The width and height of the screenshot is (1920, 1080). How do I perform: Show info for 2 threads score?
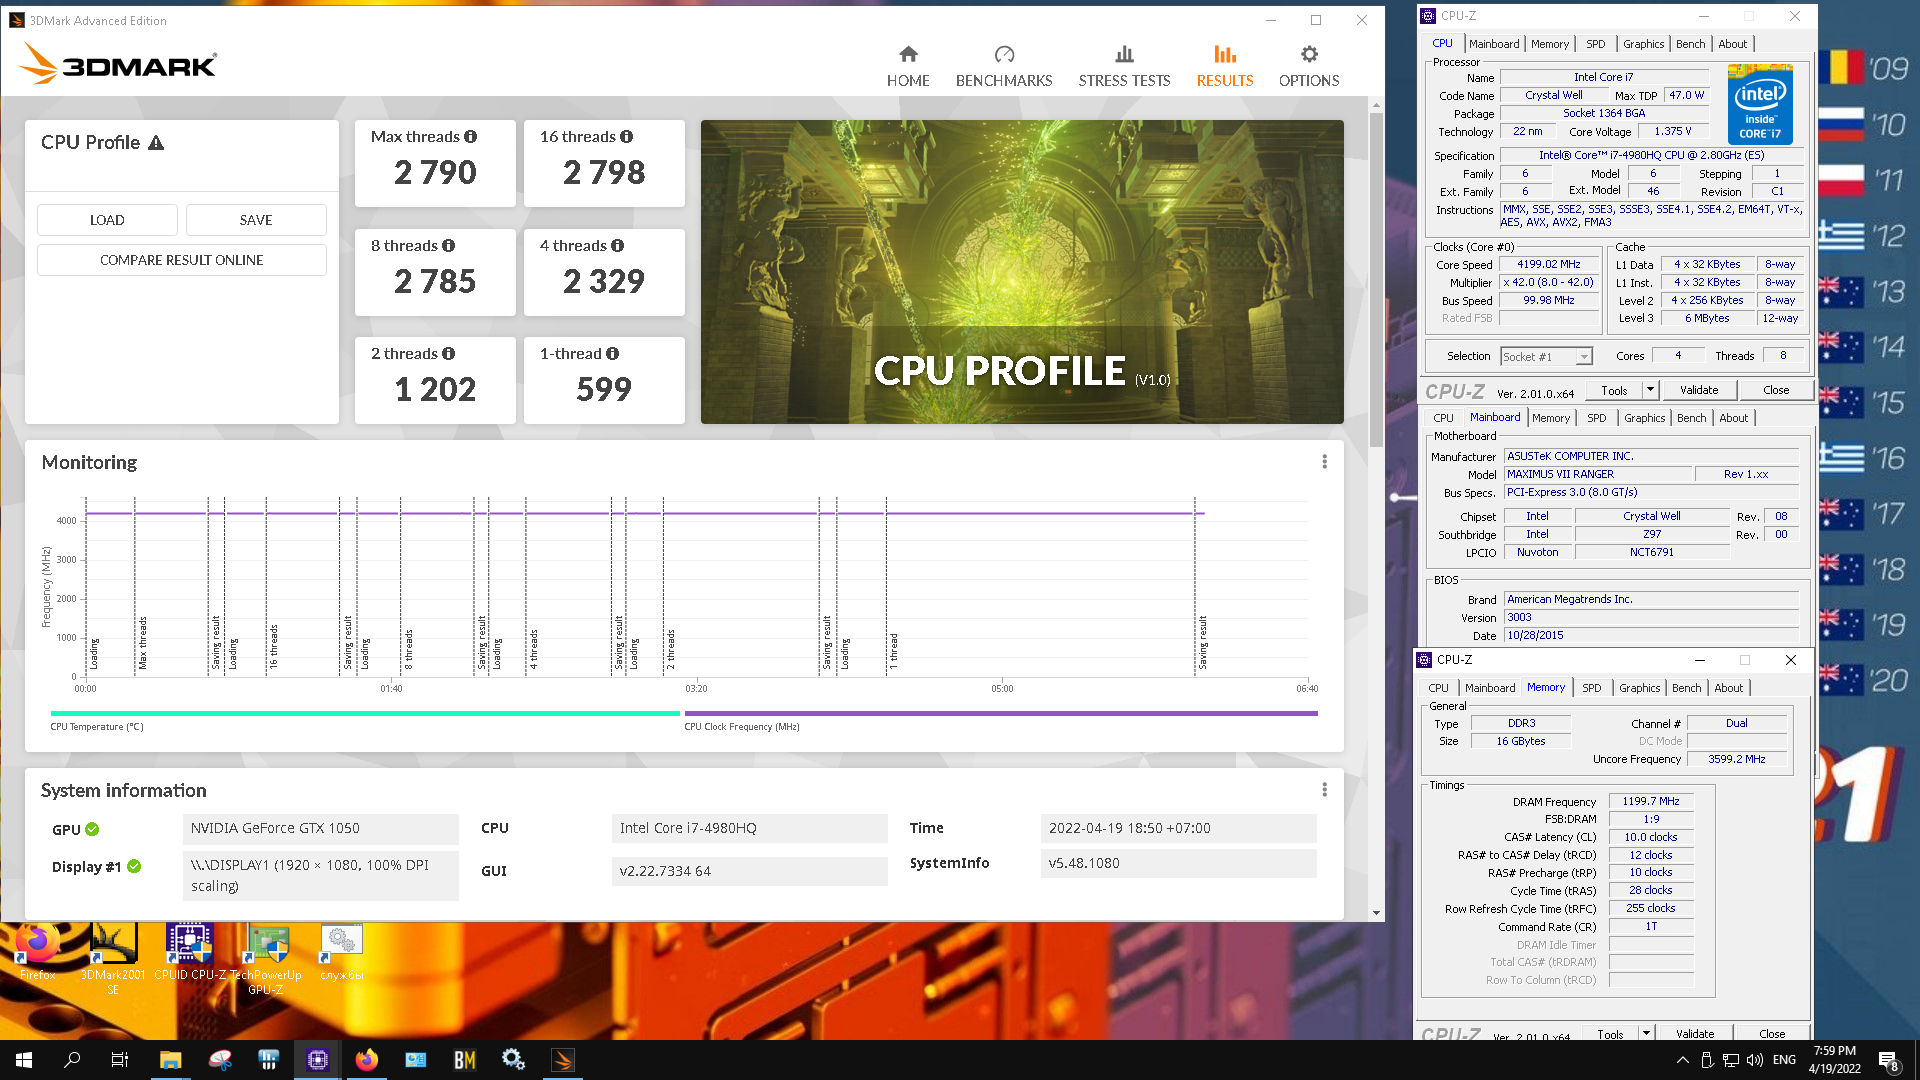coord(448,353)
